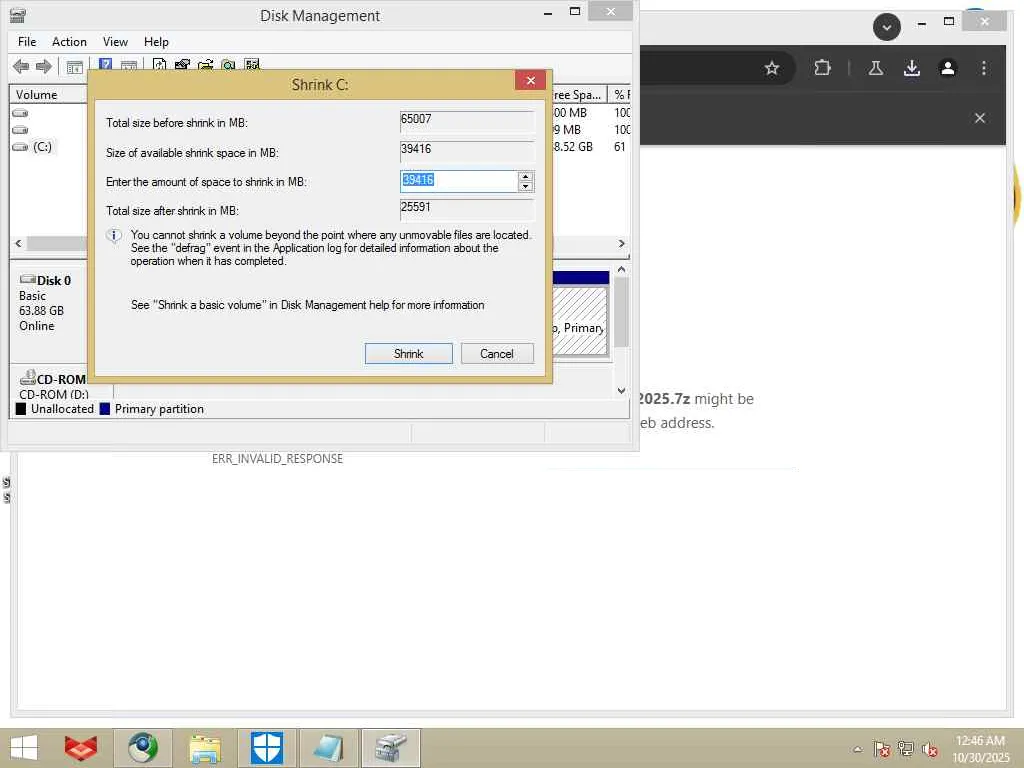The height and width of the screenshot is (768, 1024).
Task: Open the blue Help toolbar icon
Action: (105, 64)
